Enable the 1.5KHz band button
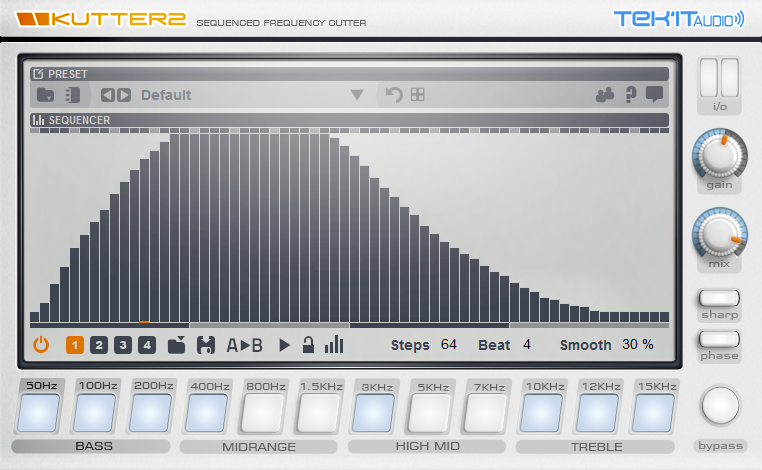Screen dimensions: 762x470 click(x=318, y=412)
